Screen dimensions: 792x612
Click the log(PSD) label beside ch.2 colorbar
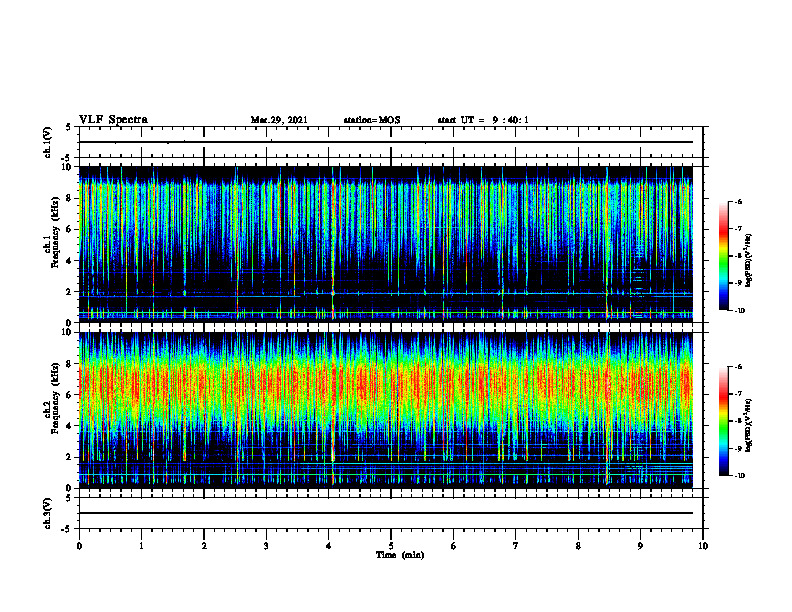tap(748, 425)
